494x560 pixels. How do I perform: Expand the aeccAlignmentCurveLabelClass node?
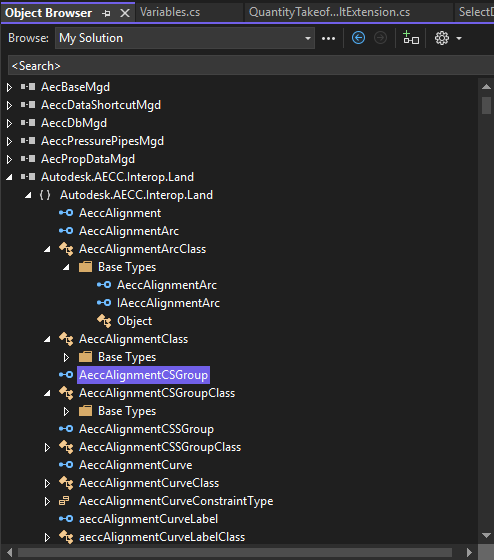47,538
